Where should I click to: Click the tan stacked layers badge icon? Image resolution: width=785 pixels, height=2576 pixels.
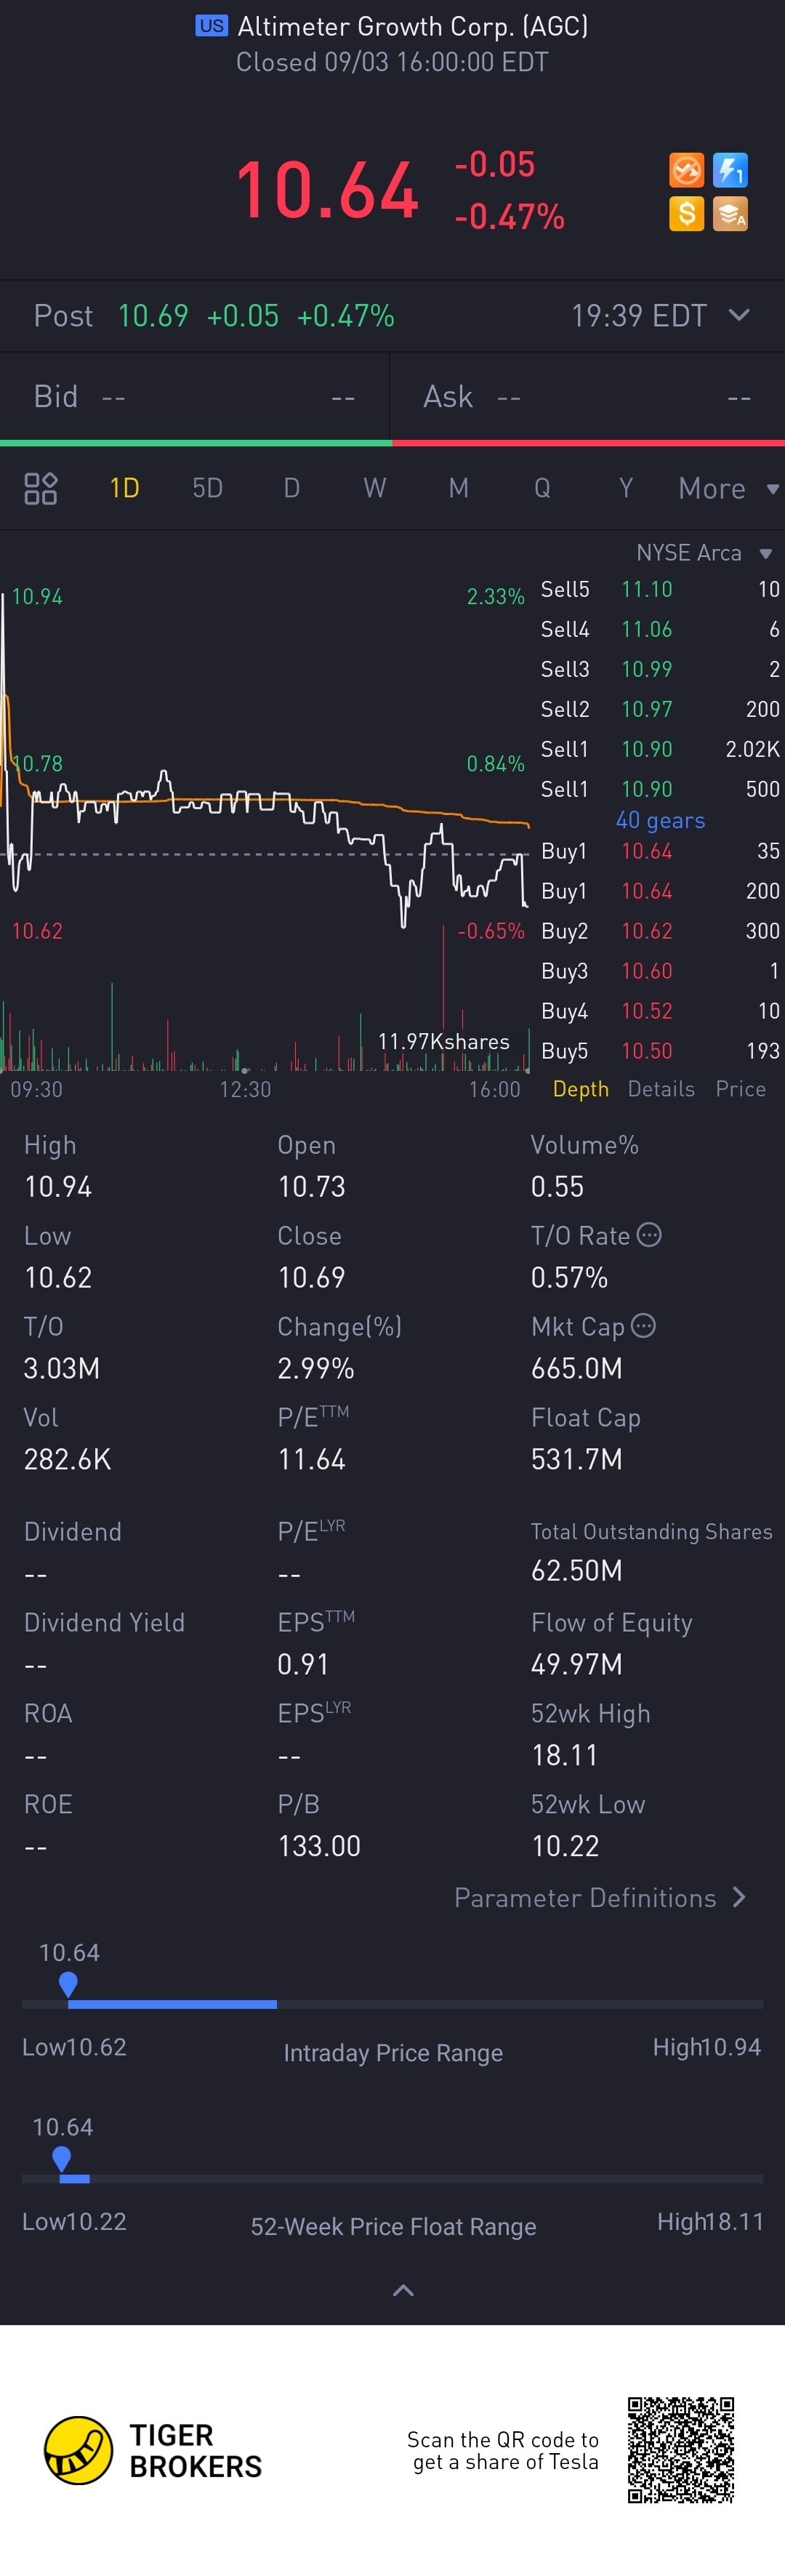point(730,213)
